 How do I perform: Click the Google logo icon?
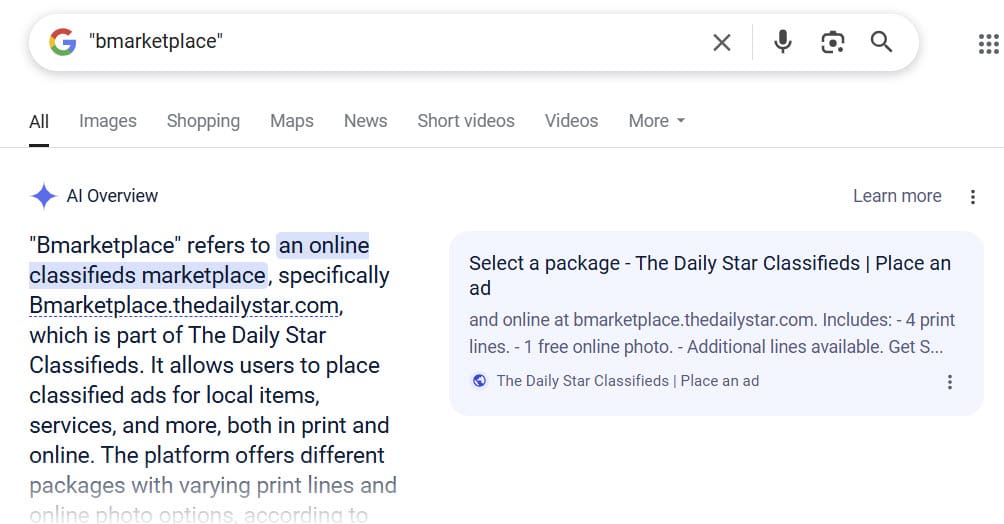pyautogui.click(x=62, y=42)
